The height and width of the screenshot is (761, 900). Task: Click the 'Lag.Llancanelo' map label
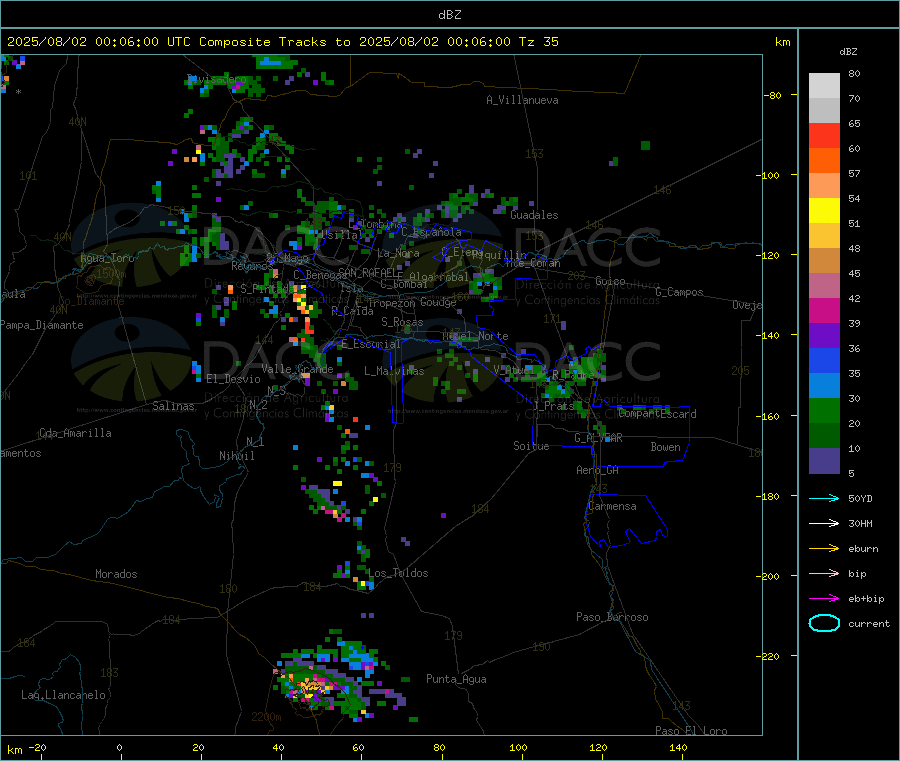pos(63,695)
